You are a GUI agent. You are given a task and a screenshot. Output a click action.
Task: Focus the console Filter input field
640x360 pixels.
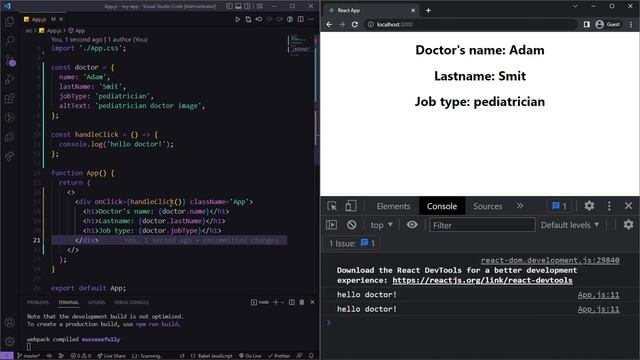coord(482,225)
